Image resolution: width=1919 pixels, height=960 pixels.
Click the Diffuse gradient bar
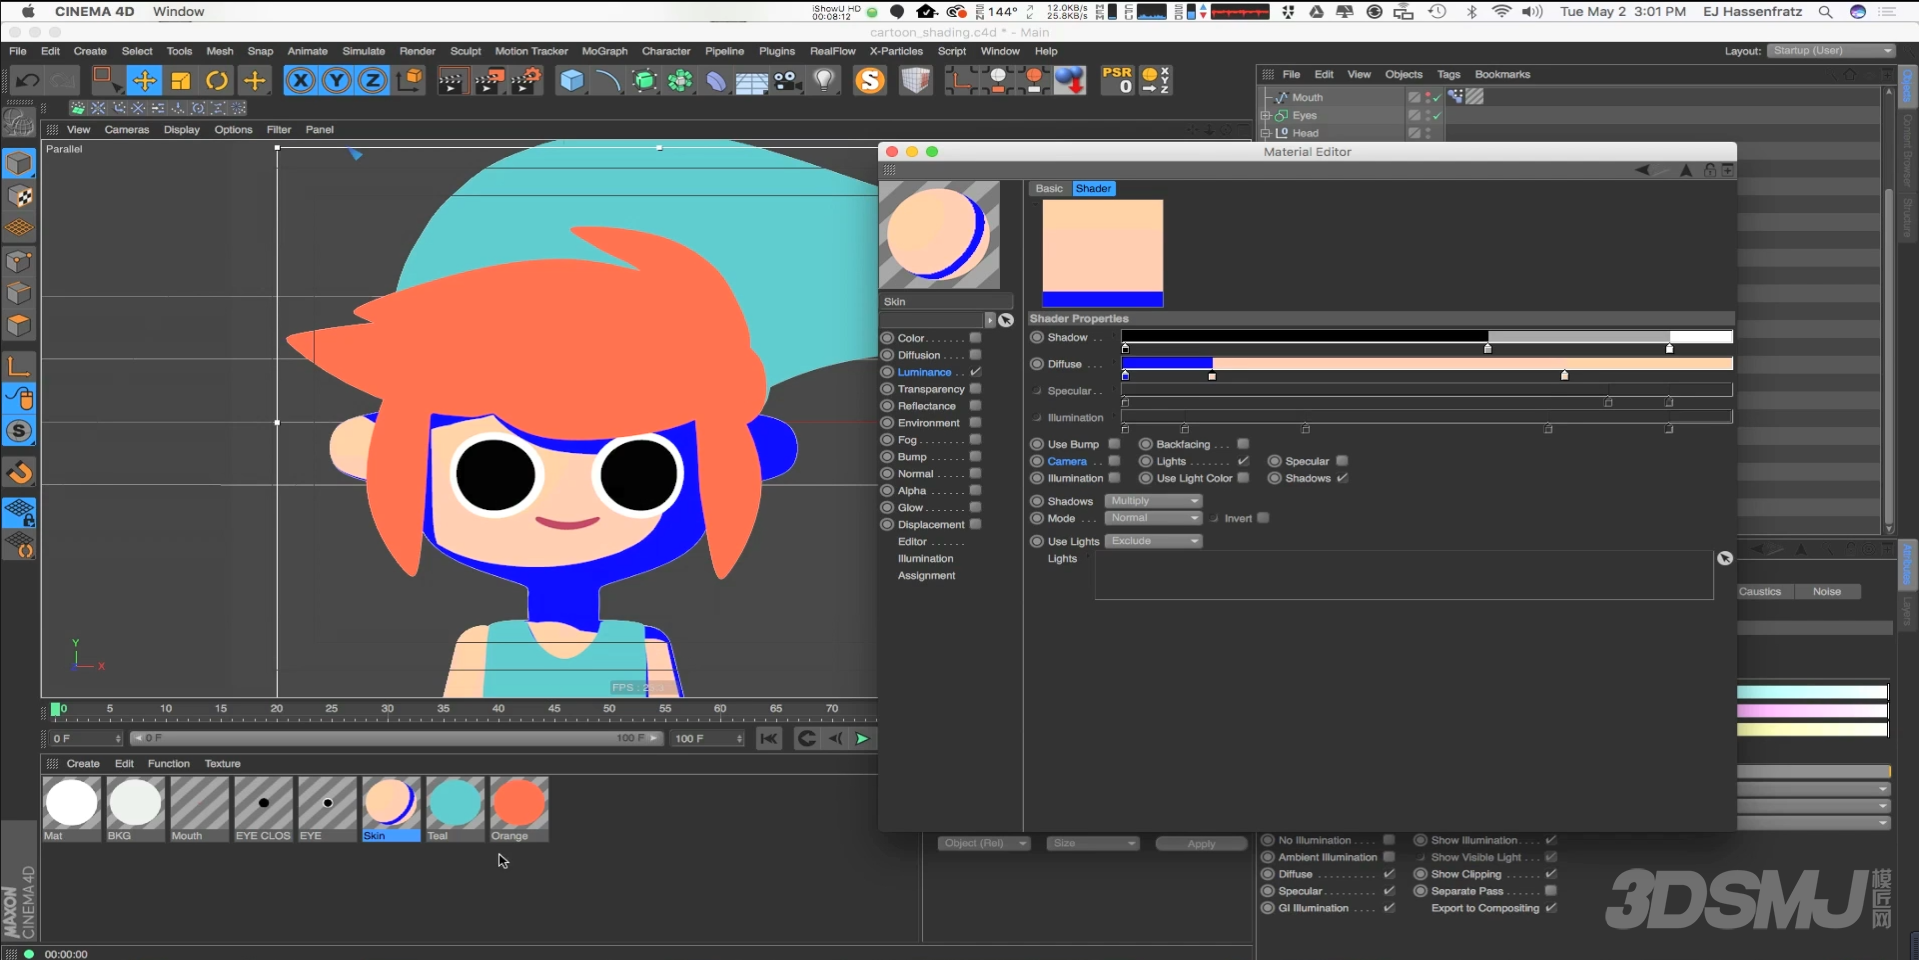click(x=1427, y=364)
